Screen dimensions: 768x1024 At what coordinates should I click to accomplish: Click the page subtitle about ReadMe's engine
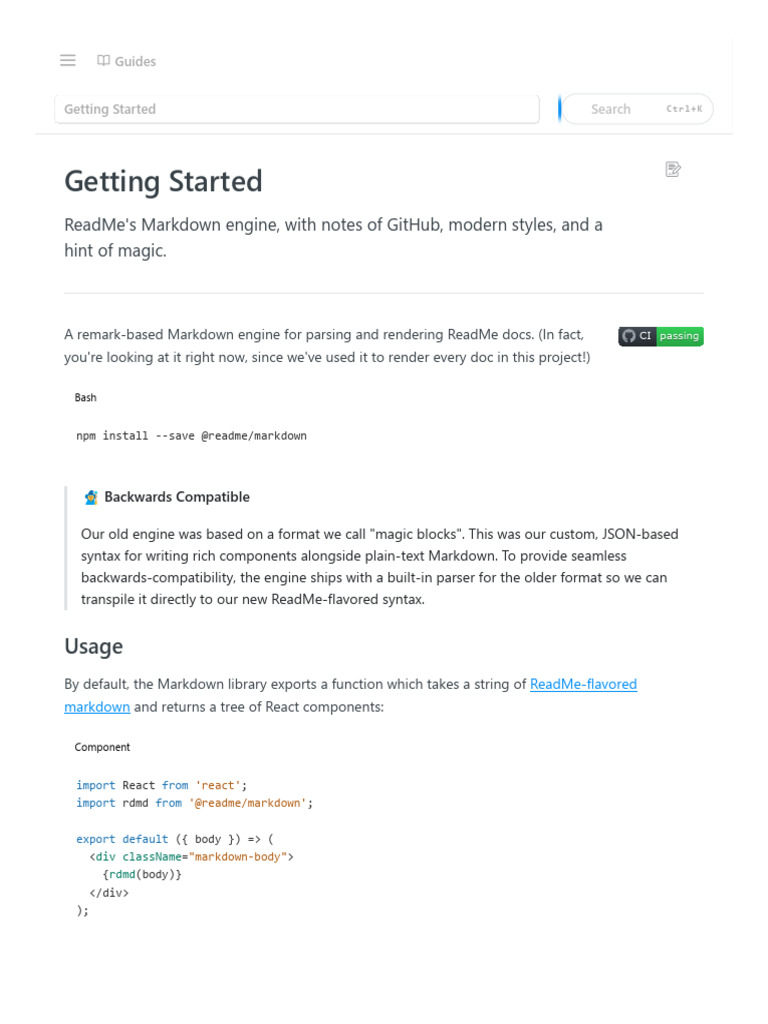pyautogui.click(x=333, y=237)
